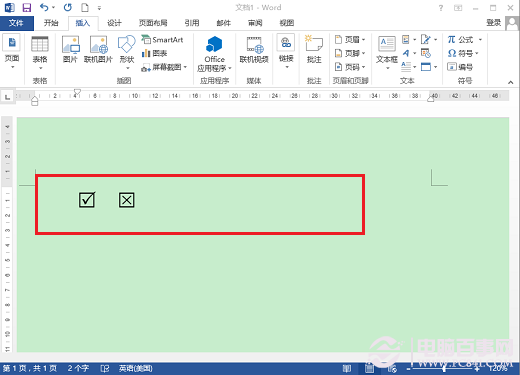
Task: Click the Object icon in Text group
Action: click(426, 67)
